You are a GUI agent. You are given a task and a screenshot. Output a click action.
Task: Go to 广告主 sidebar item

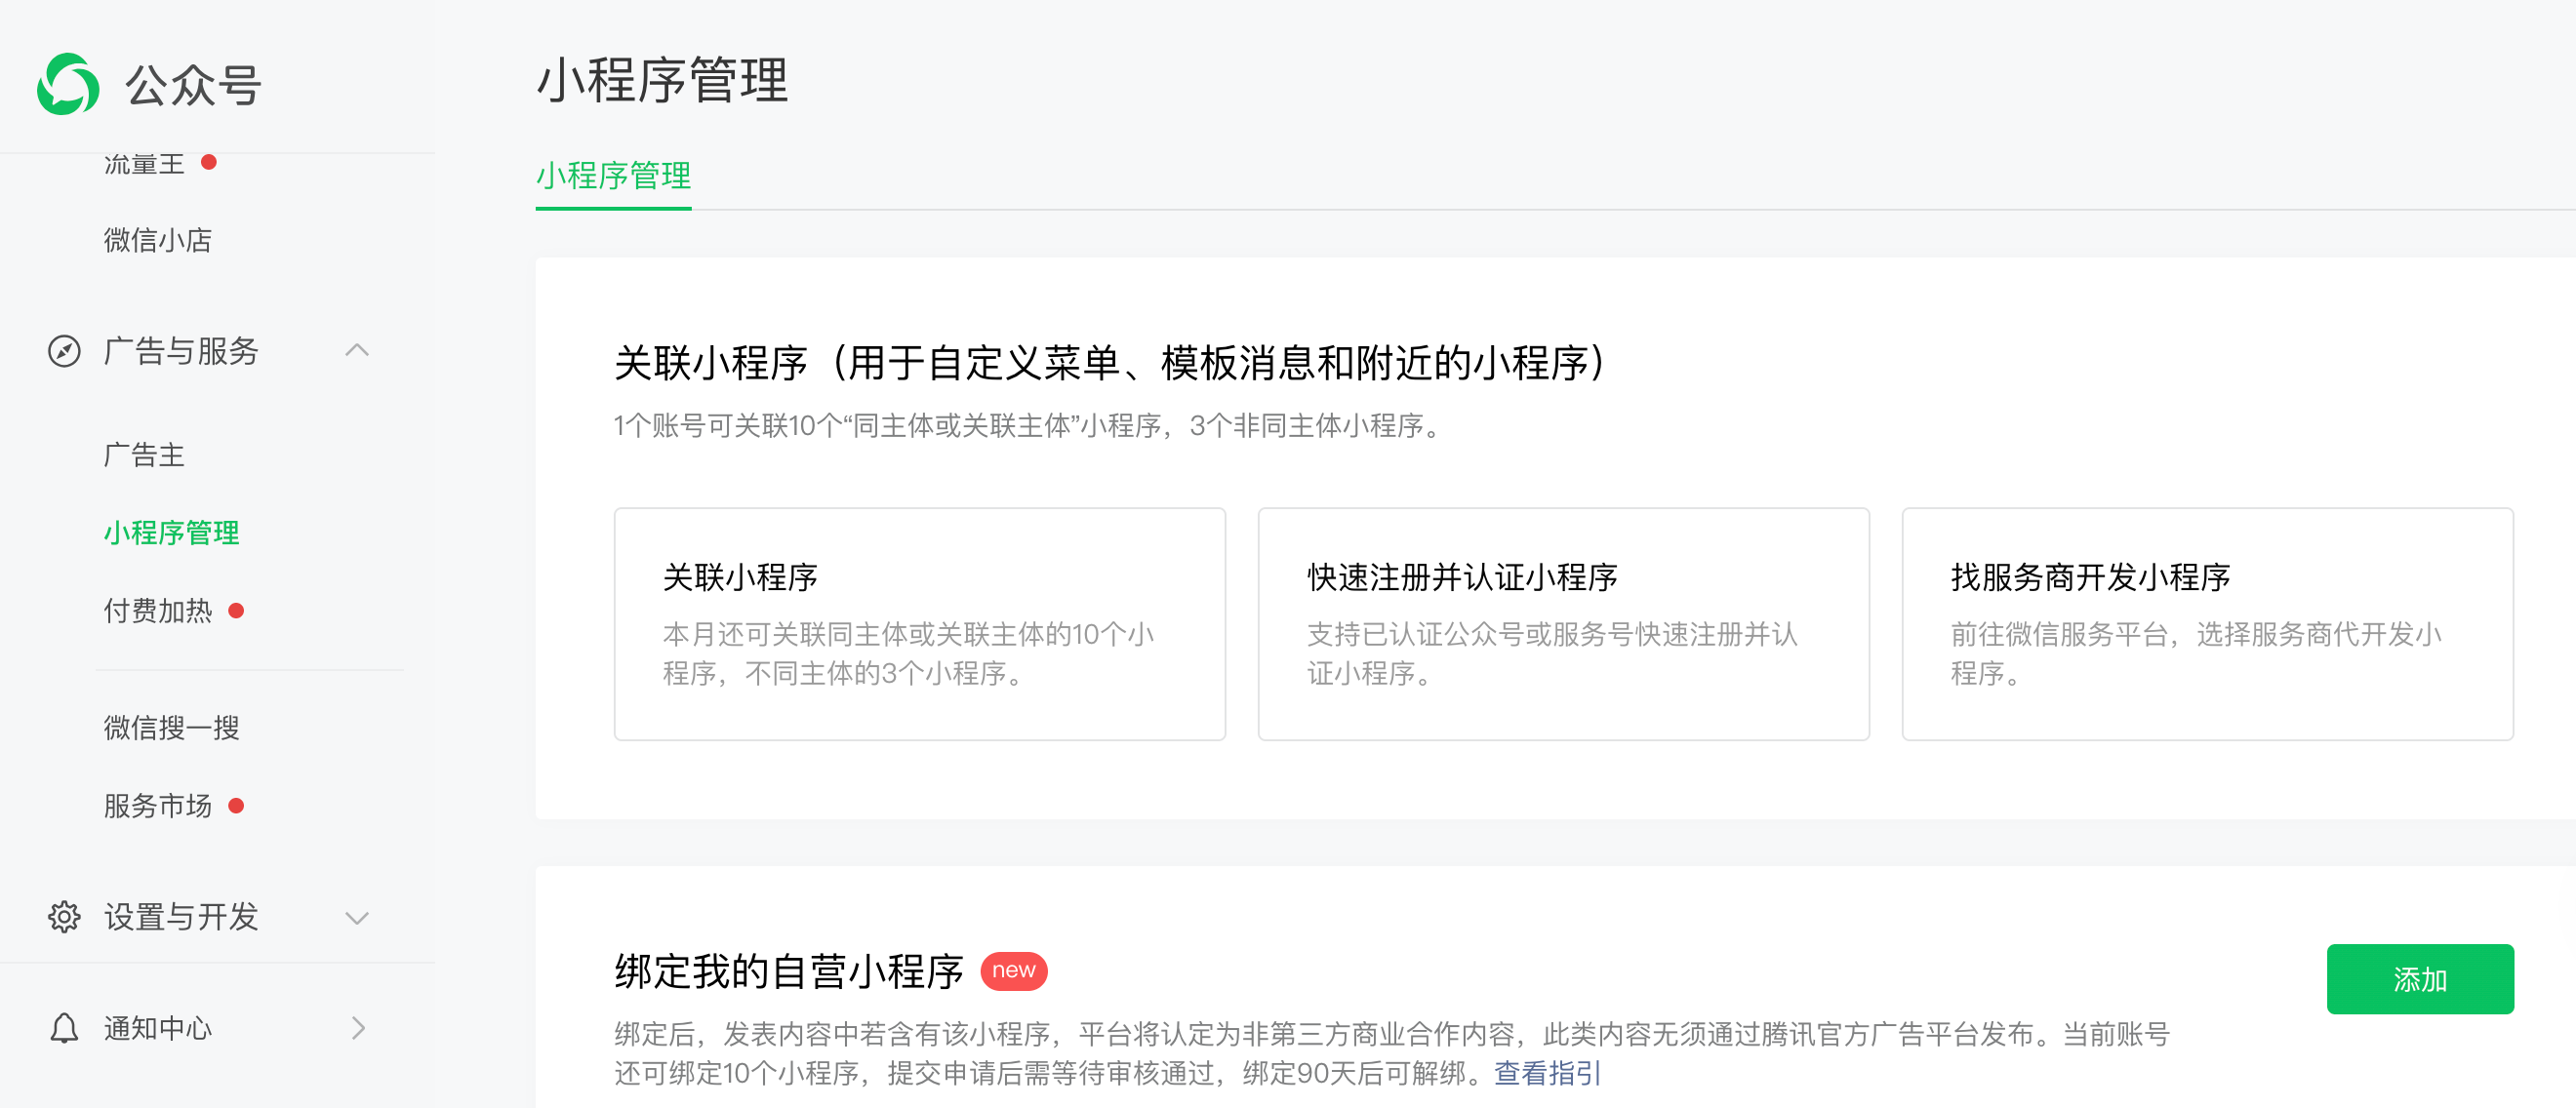[x=144, y=455]
